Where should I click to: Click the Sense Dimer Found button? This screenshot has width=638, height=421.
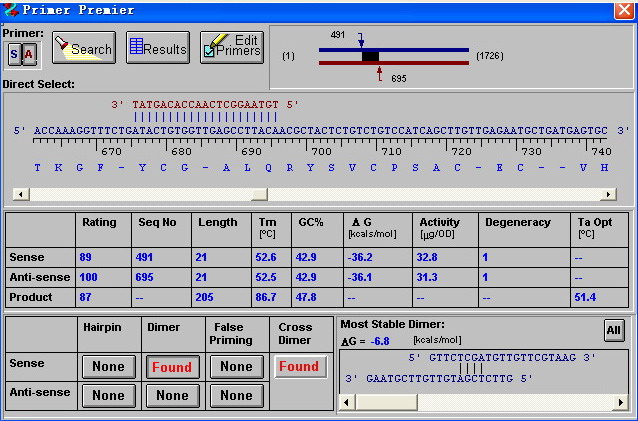pos(173,367)
